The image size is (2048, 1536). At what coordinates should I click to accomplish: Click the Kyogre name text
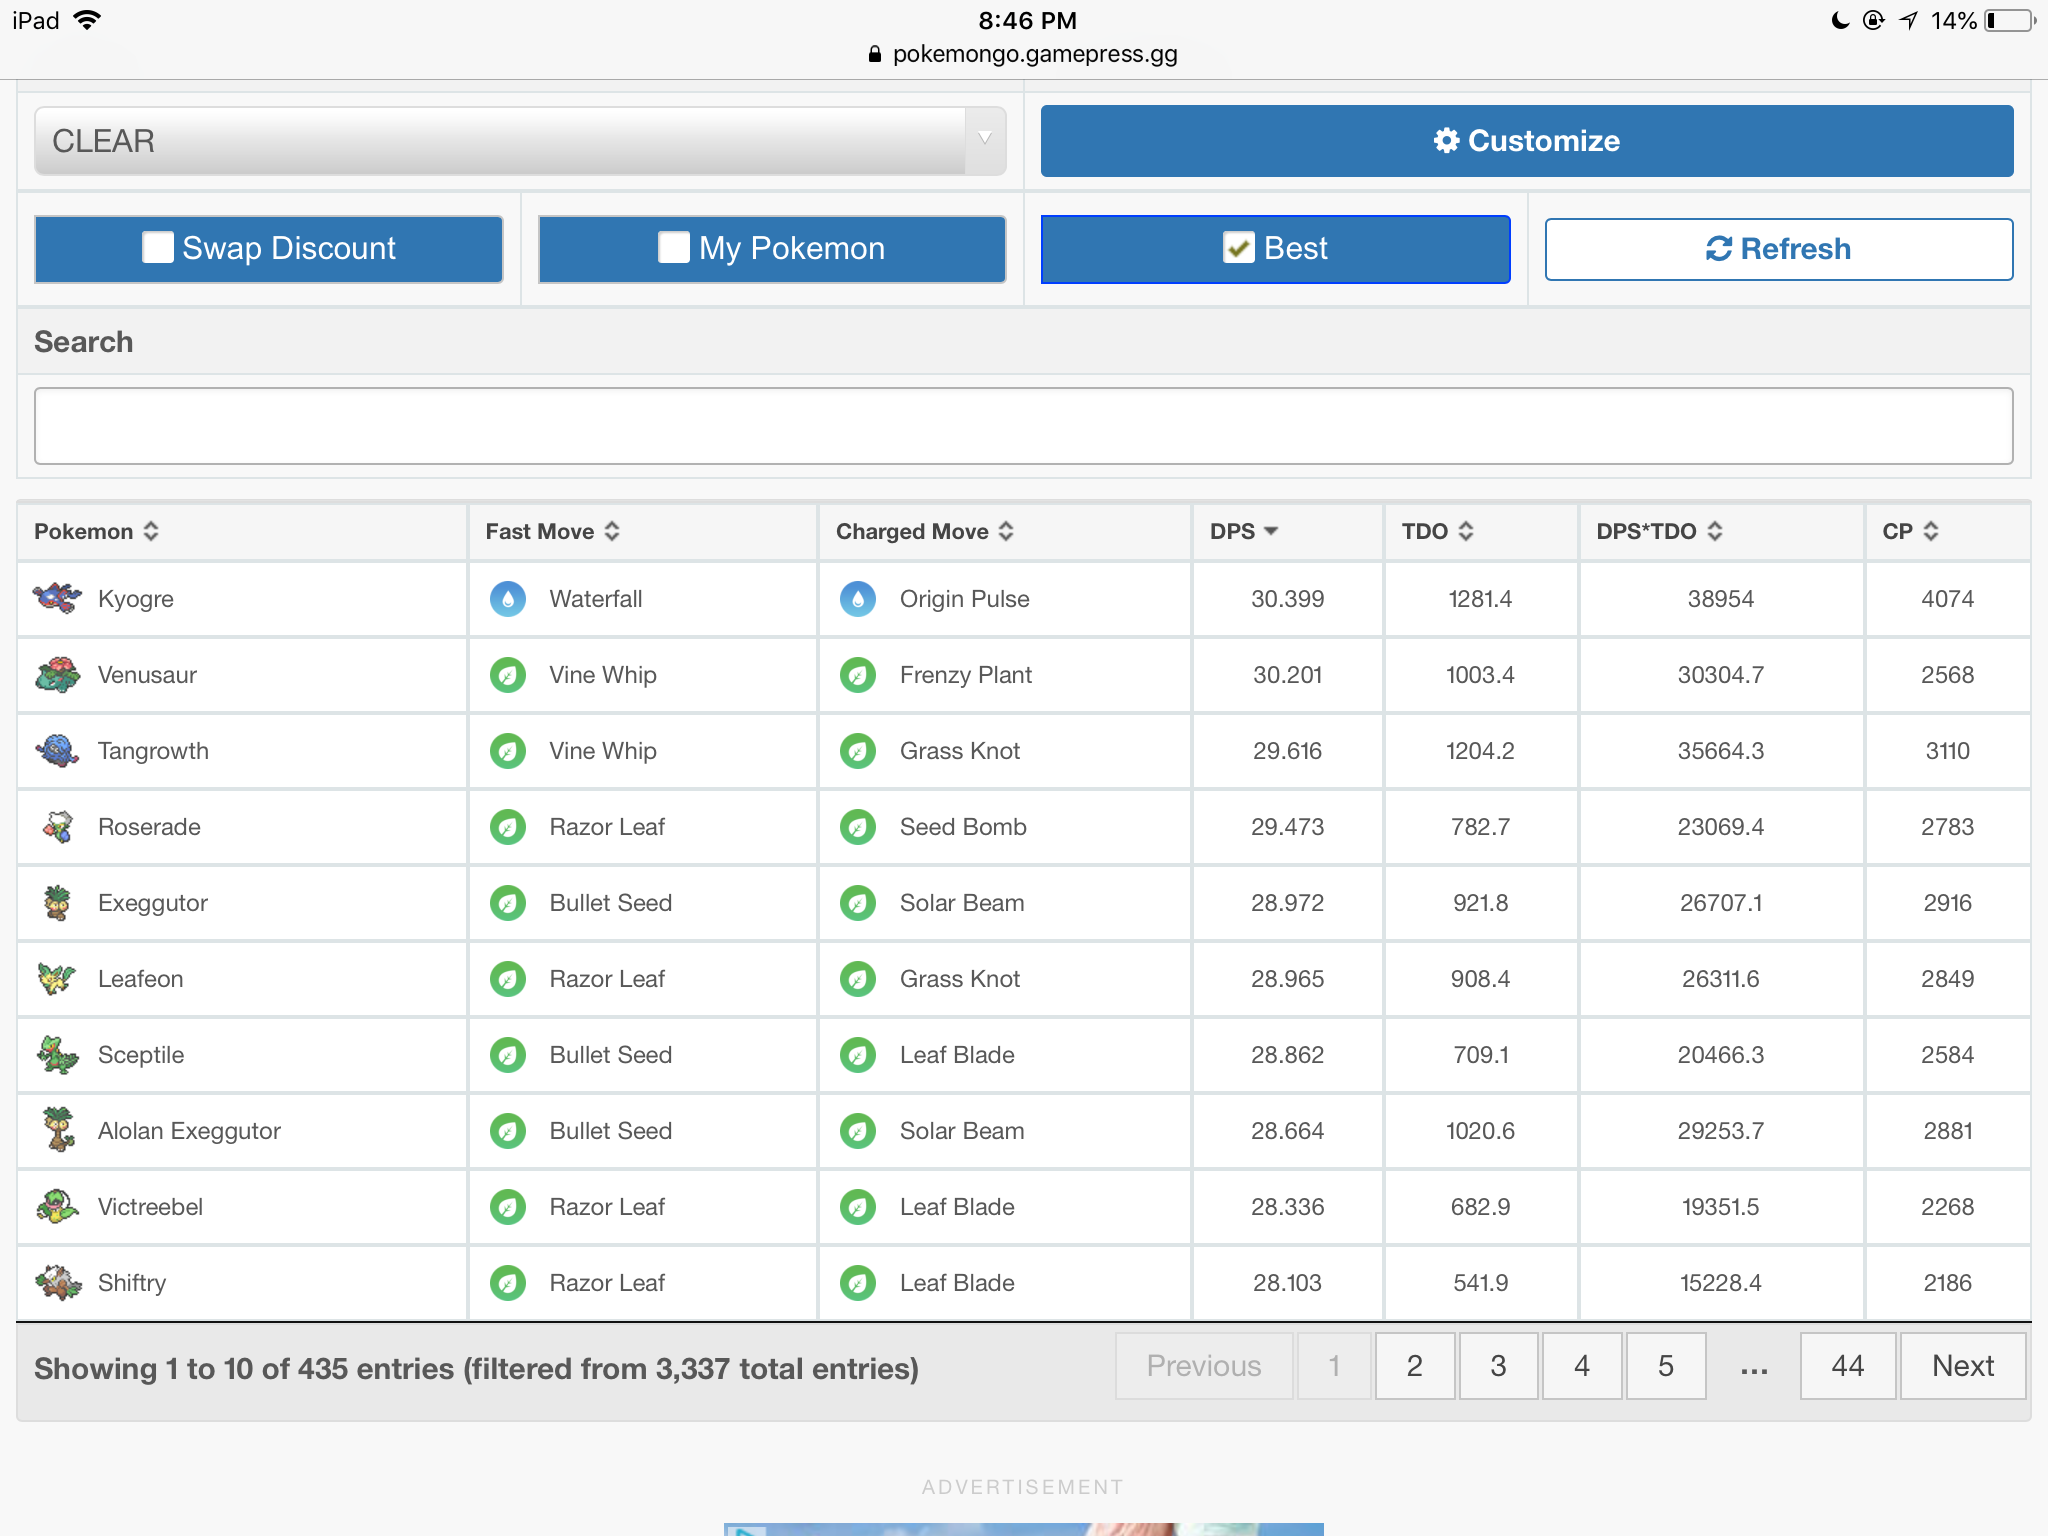click(136, 599)
